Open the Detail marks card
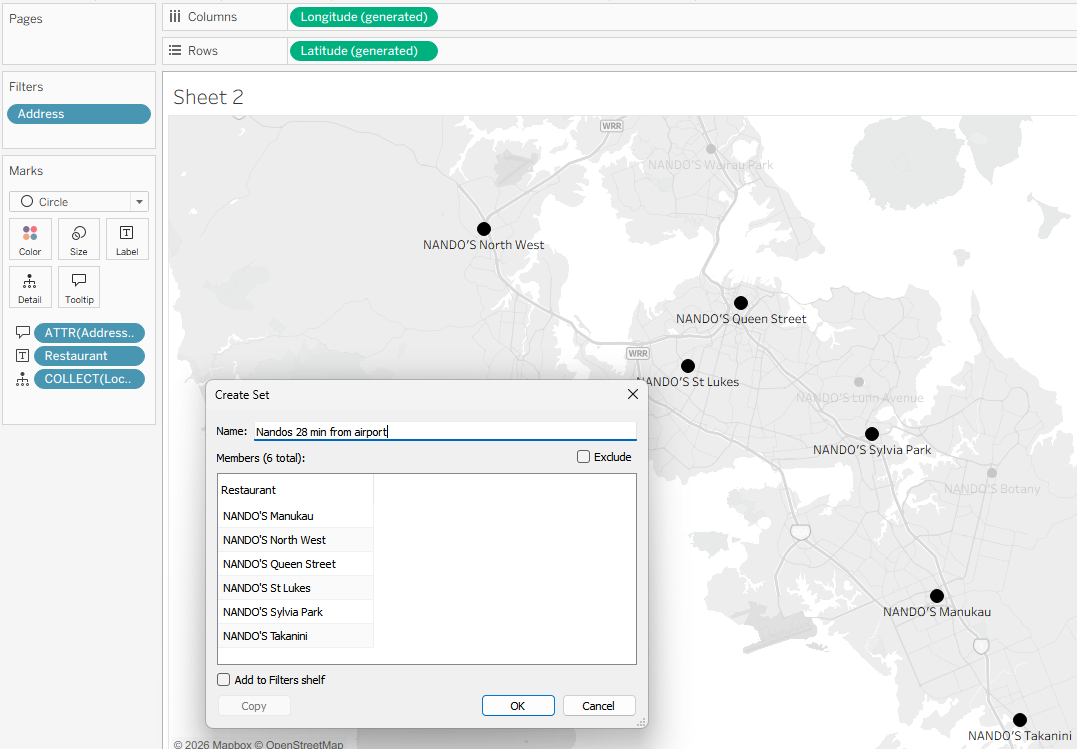Viewport: 1077px width, 749px height. (30, 287)
